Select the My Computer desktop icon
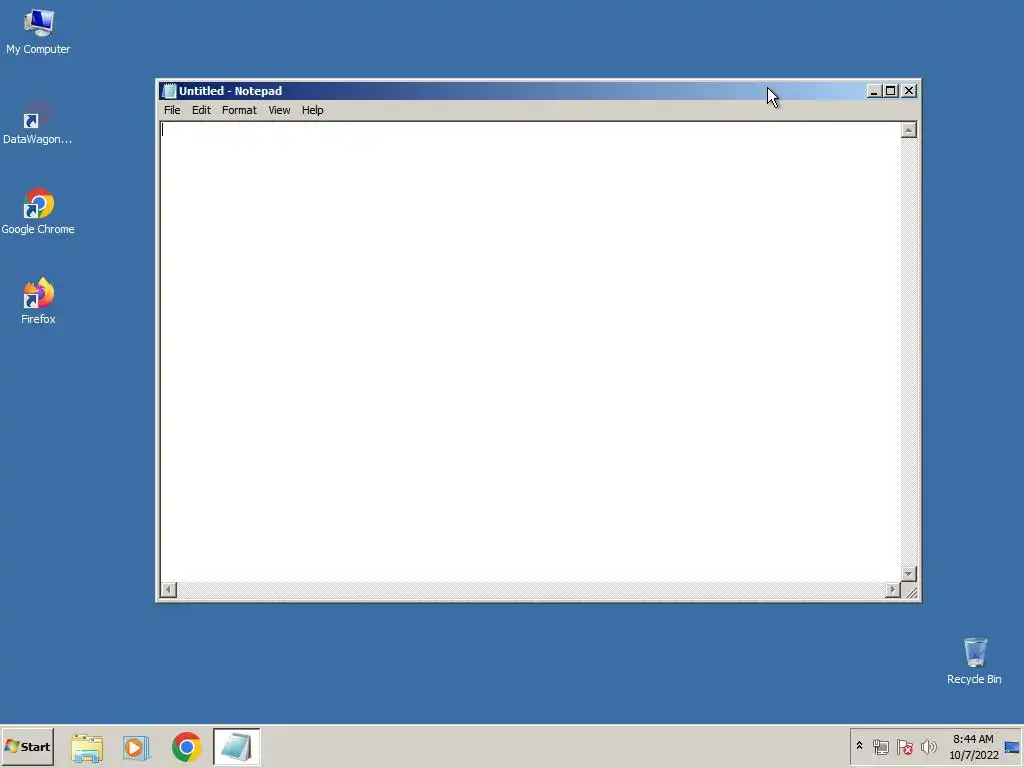Screen dimensions: 1024x768 click(38, 32)
